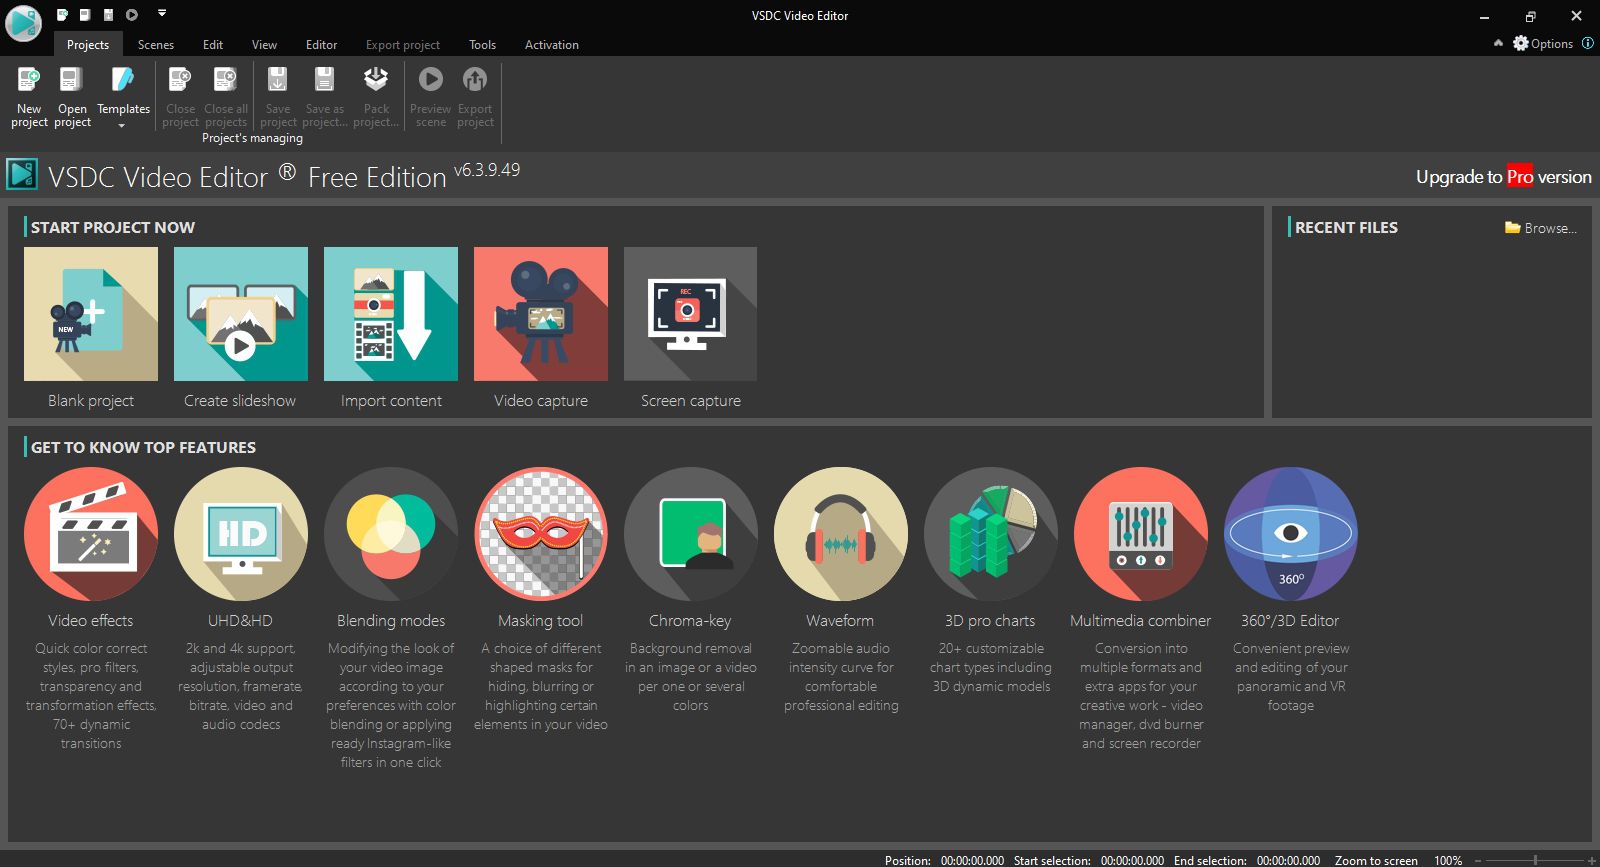Click Upgrade to Pro version link
The image size is (1600, 867).
(1503, 177)
